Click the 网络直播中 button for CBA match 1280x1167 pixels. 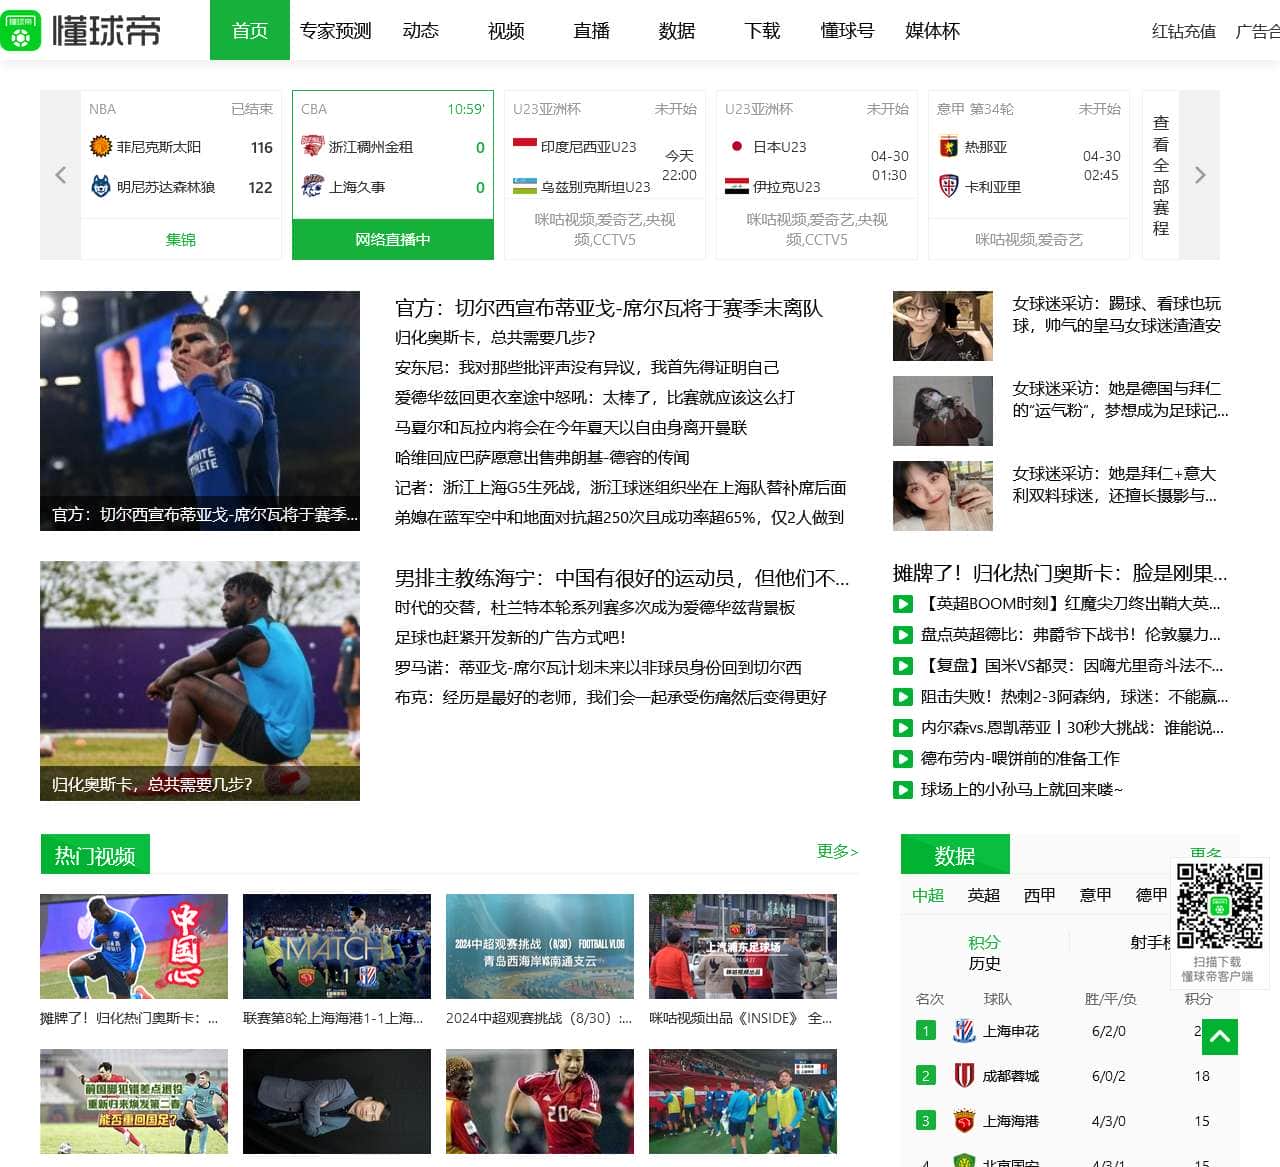(393, 240)
